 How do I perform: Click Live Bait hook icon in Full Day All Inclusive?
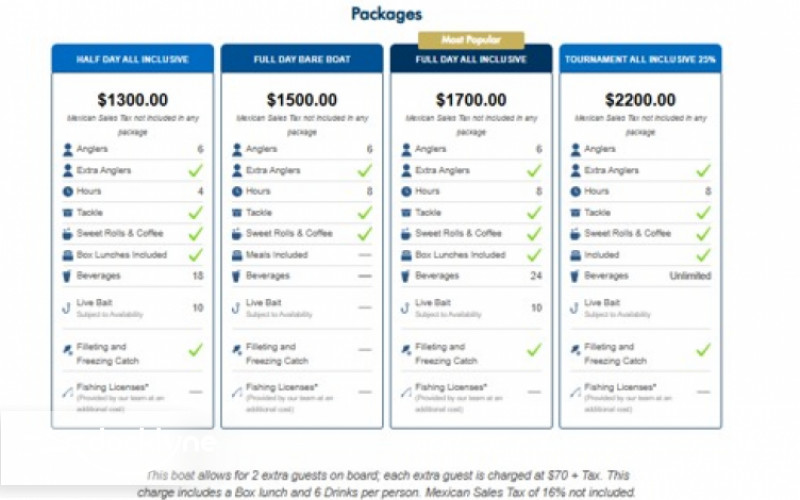pos(406,305)
